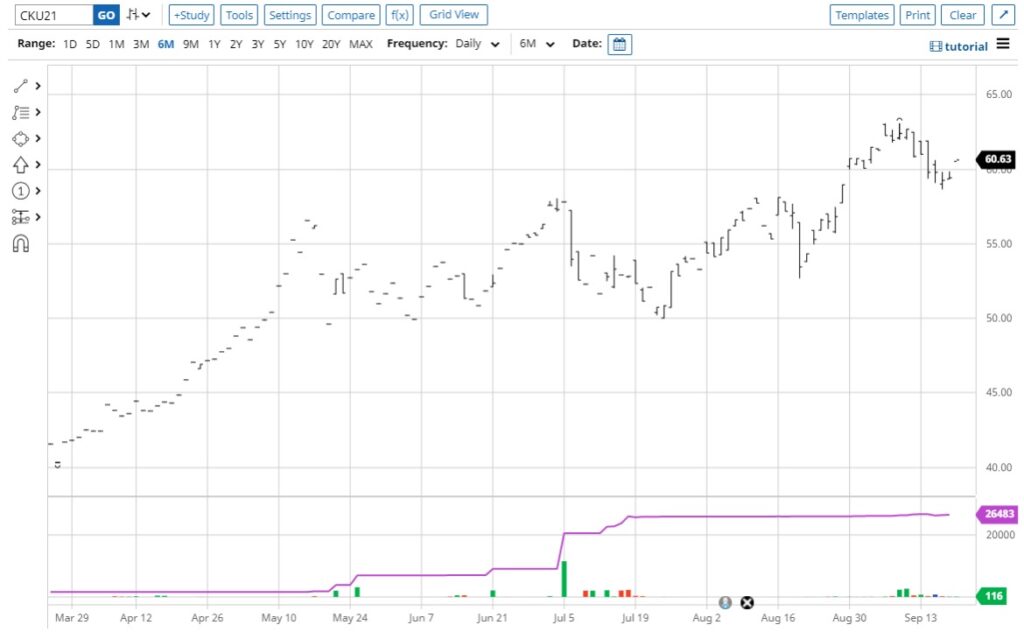Open the calendar date picker icon

pos(619,44)
